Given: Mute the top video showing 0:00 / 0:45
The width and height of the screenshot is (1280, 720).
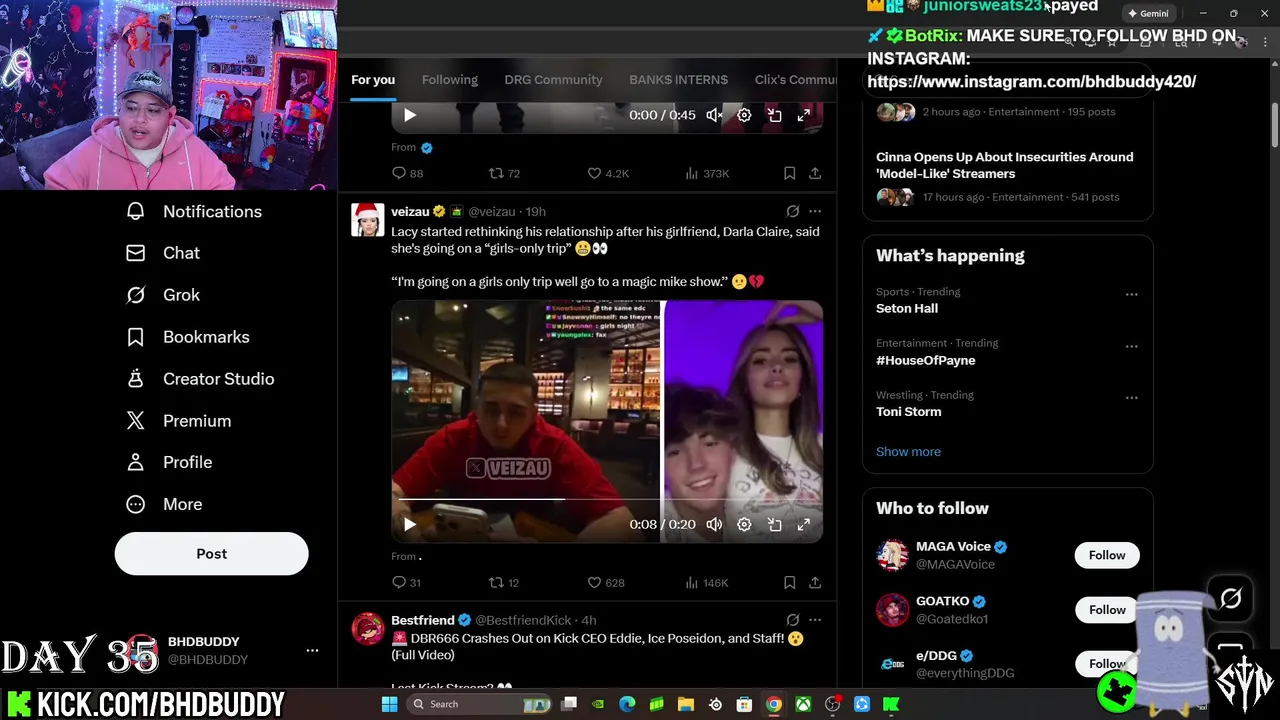Looking at the screenshot, I should click(x=714, y=115).
